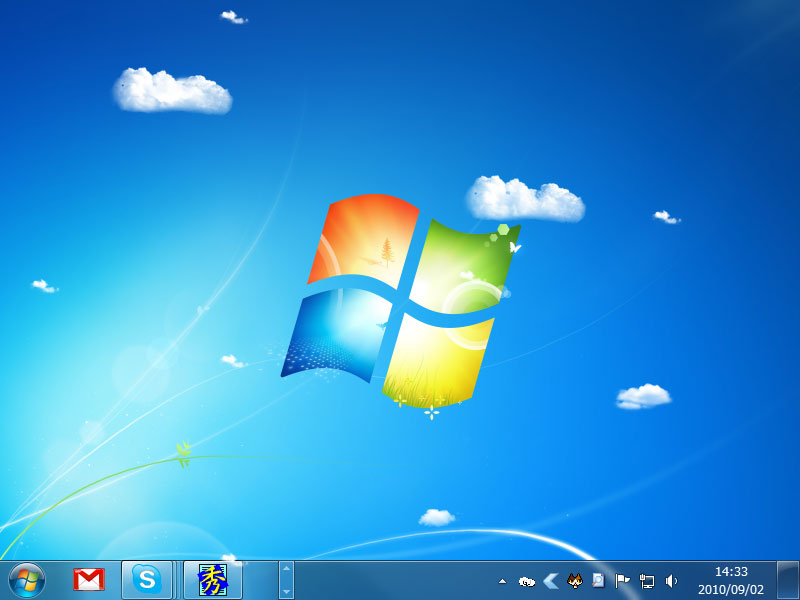The image size is (800, 600).
Task: Open the Hidemaru editor taskbar button
Action: (213, 580)
